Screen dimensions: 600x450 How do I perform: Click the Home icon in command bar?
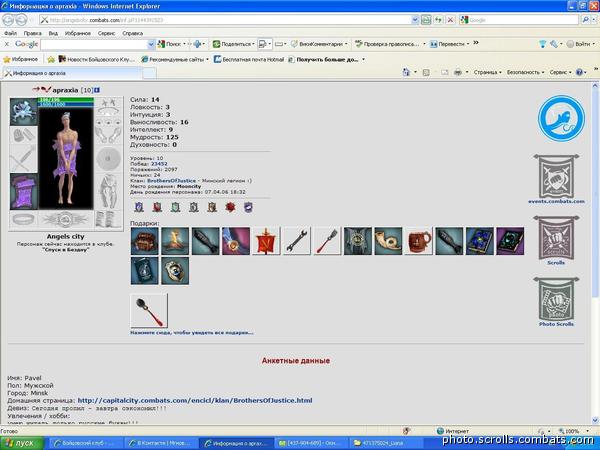click(406, 72)
